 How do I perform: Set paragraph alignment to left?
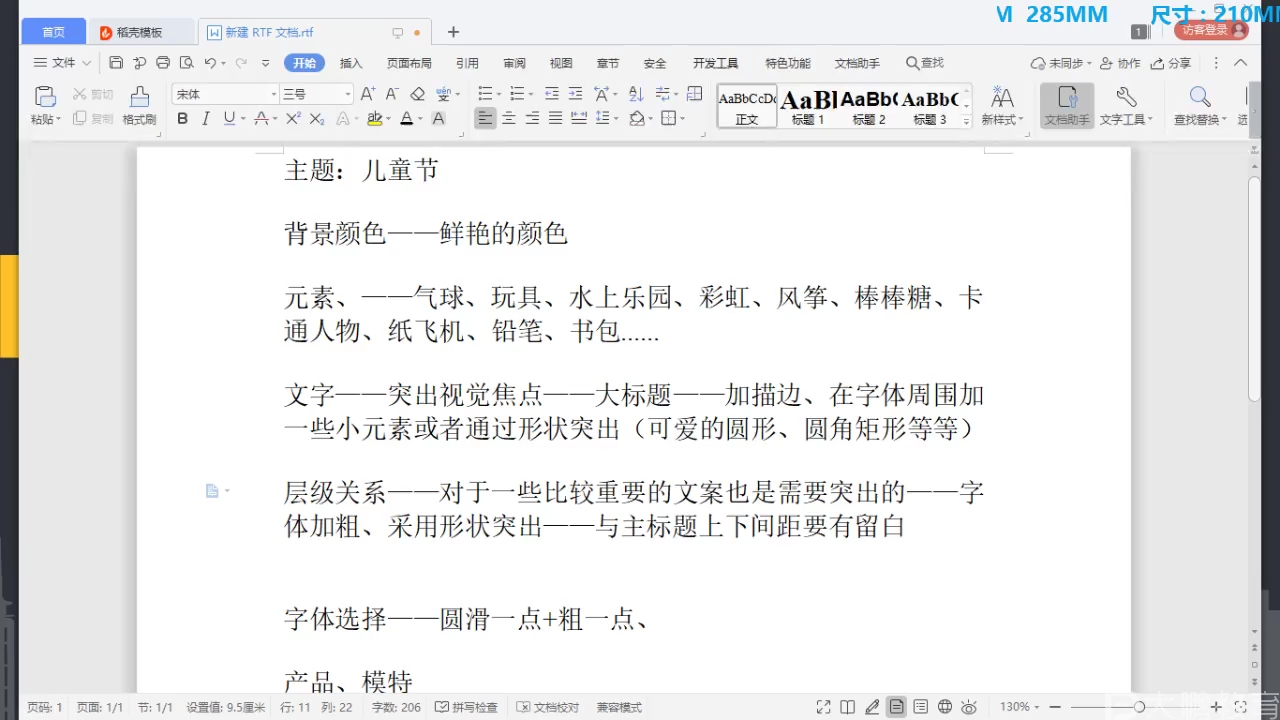pyautogui.click(x=485, y=118)
